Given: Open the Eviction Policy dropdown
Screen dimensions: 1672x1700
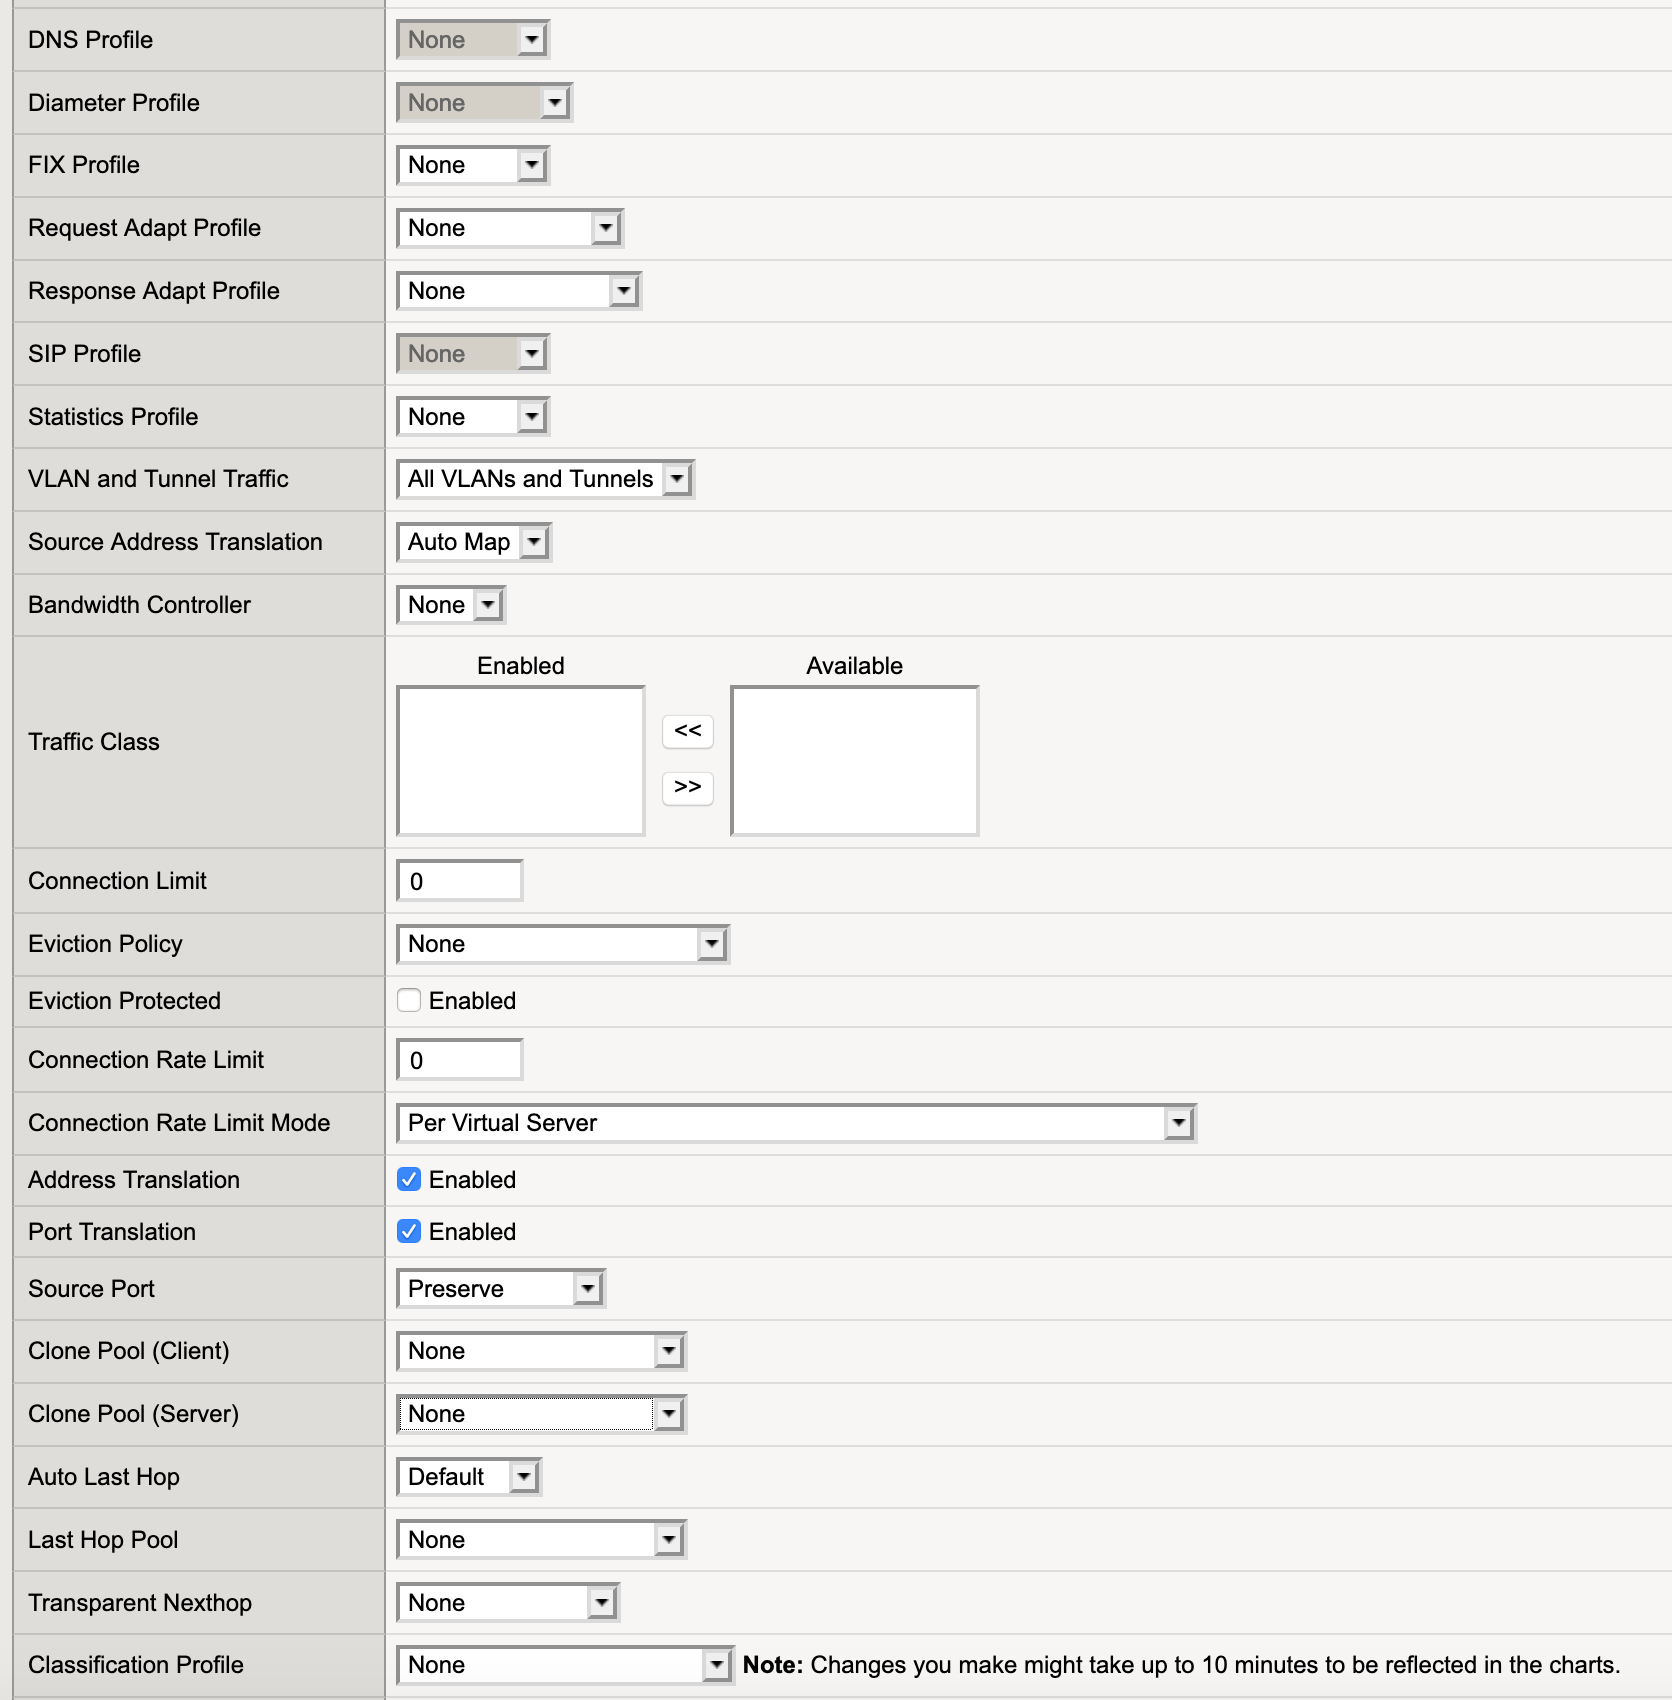Looking at the screenshot, I should 563,944.
